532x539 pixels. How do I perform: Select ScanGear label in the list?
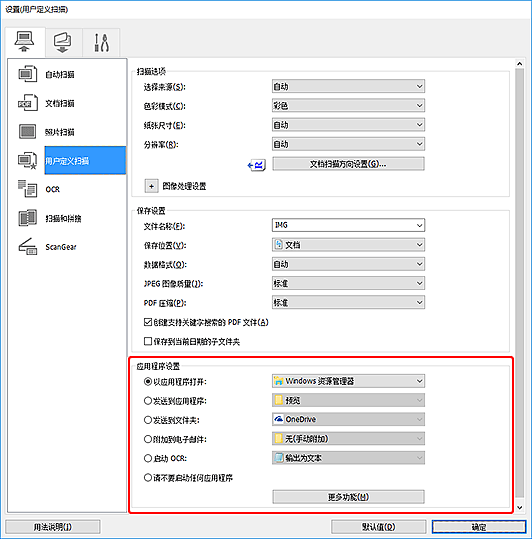[61, 247]
